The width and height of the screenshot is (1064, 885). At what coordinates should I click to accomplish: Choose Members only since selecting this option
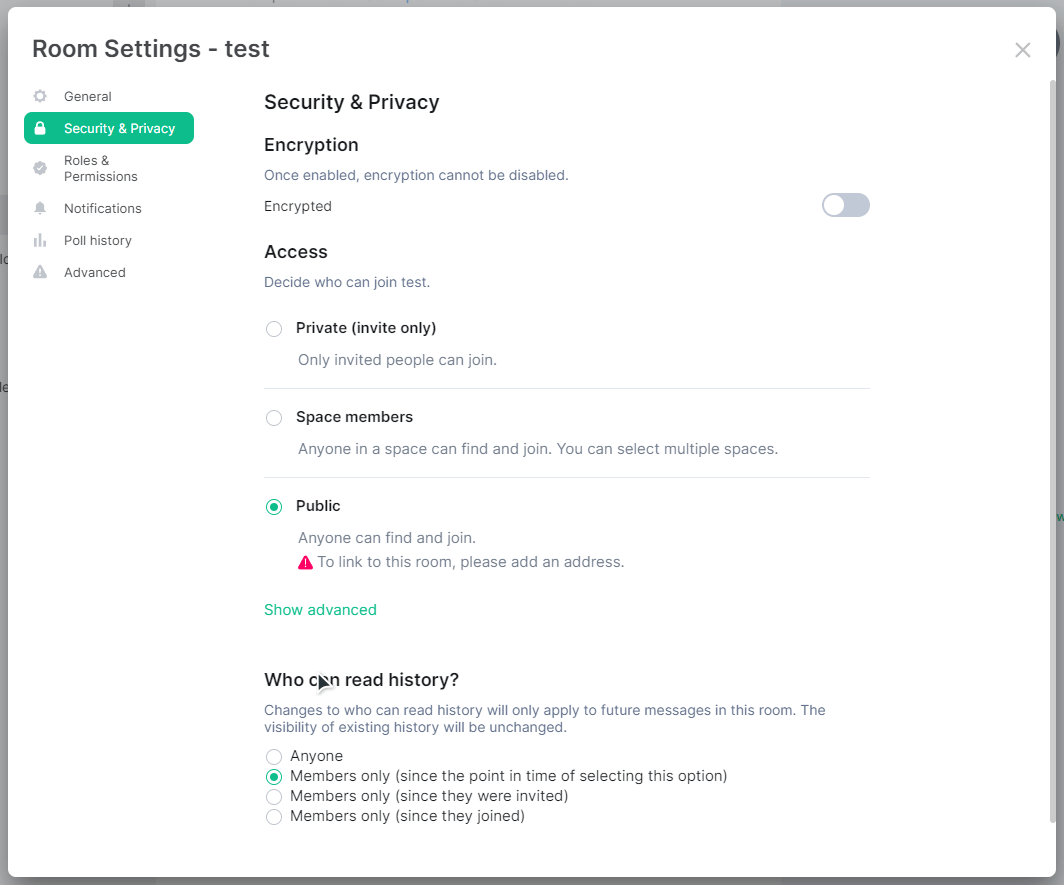pyautogui.click(x=274, y=776)
